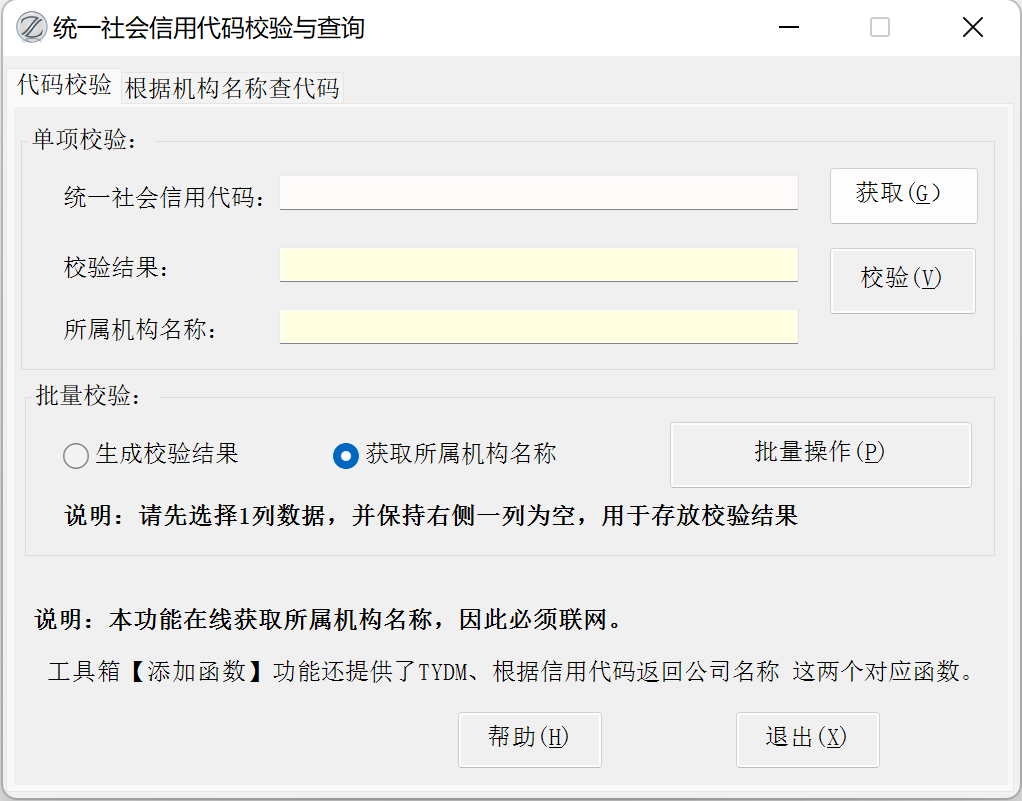The width and height of the screenshot is (1022, 801).
Task: Click the 校验结果： field label
Action: point(117,268)
